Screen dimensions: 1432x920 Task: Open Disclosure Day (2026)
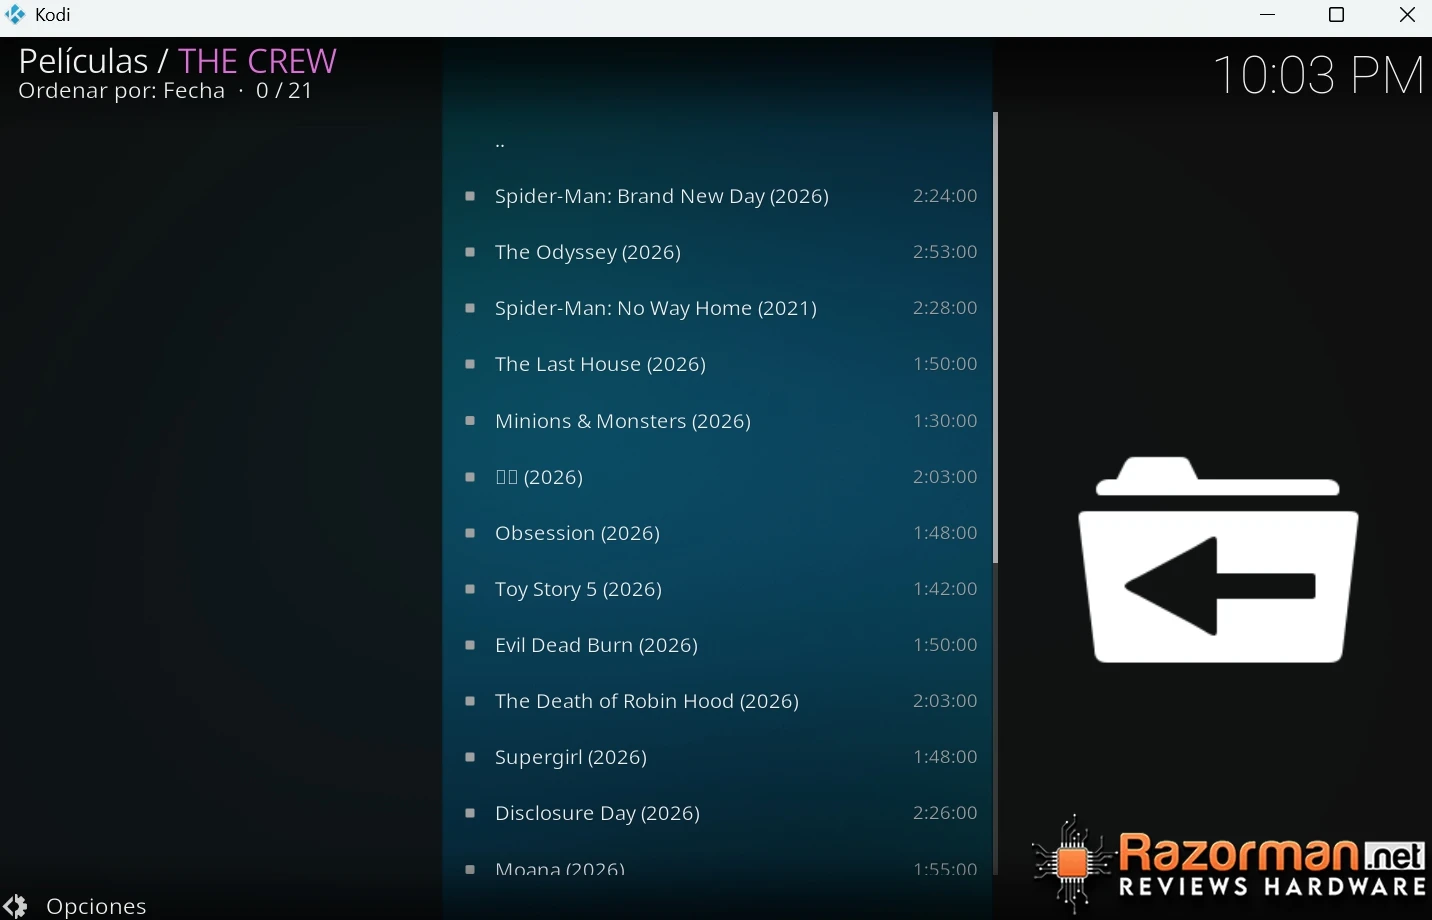tap(718, 813)
